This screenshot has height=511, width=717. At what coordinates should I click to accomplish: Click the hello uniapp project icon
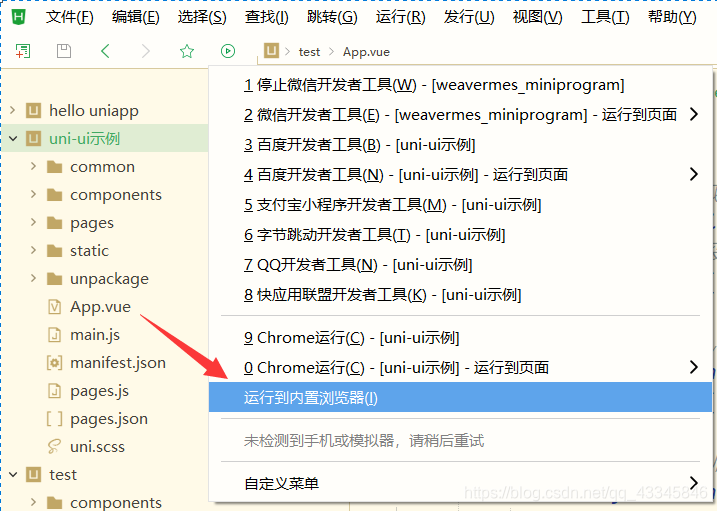pos(33,111)
